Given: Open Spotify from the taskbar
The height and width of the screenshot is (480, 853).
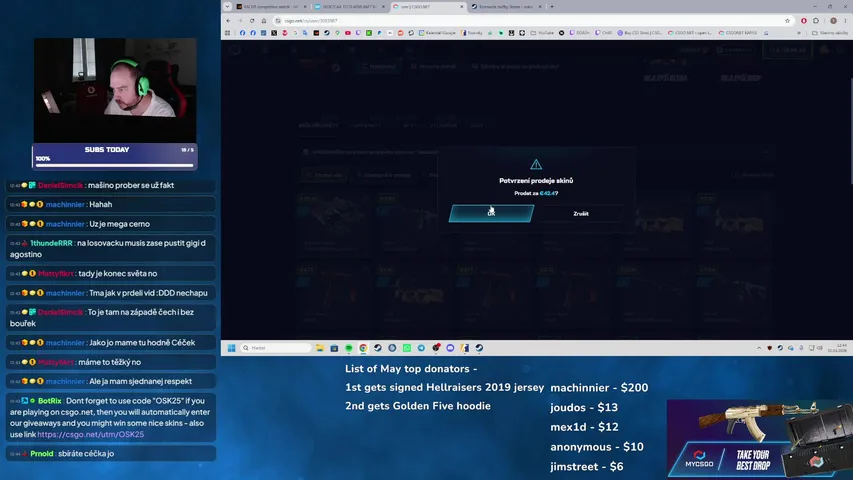Looking at the screenshot, I should pos(349,348).
